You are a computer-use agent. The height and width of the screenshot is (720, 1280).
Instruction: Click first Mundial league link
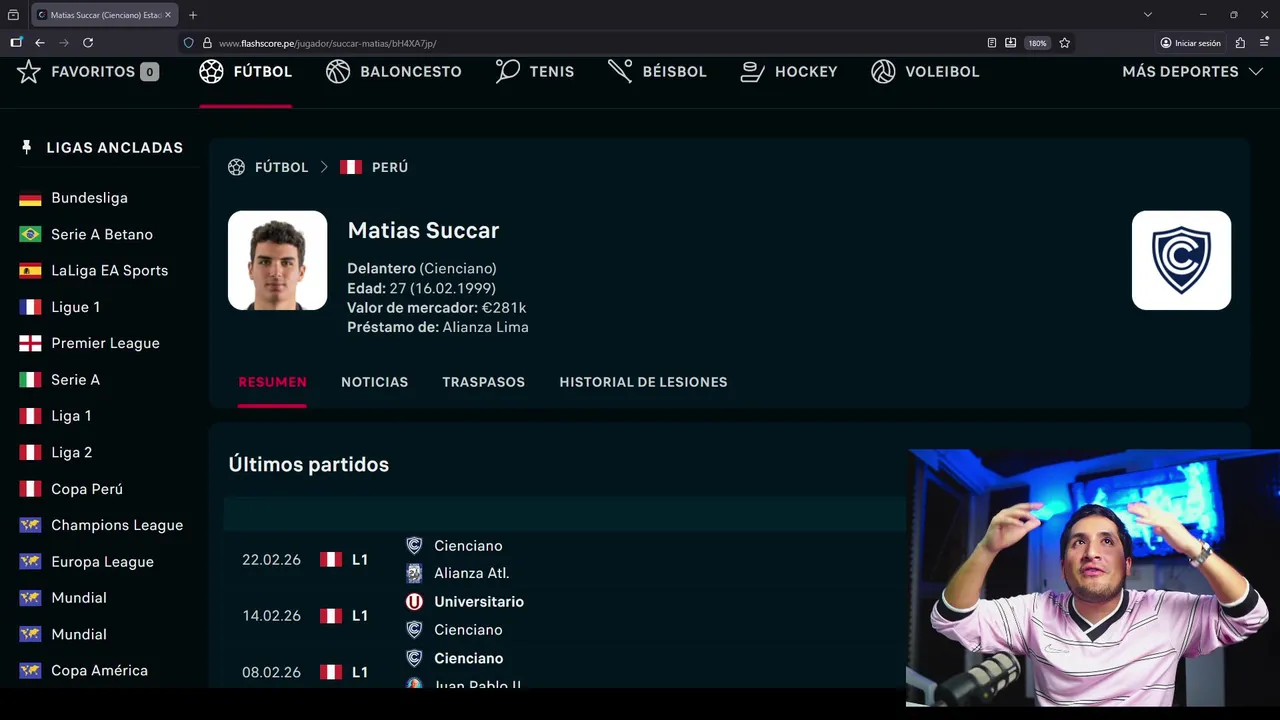click(79, 598)
